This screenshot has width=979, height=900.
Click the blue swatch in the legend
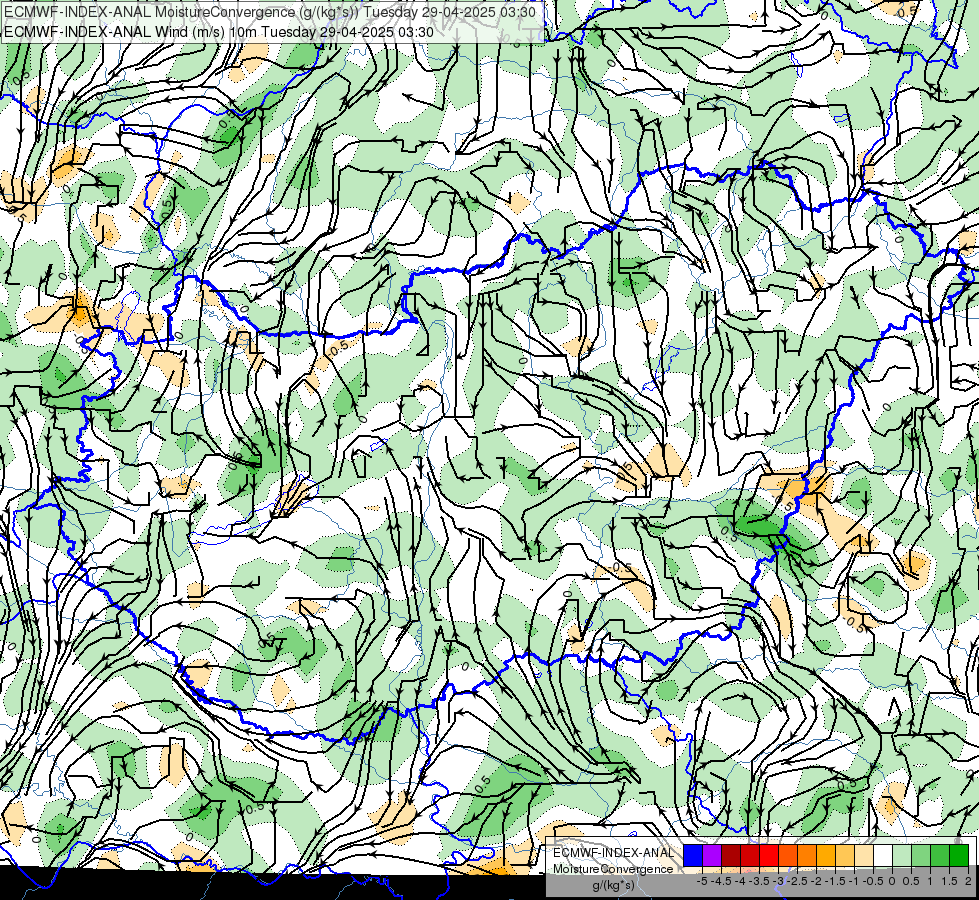[693, 855]
